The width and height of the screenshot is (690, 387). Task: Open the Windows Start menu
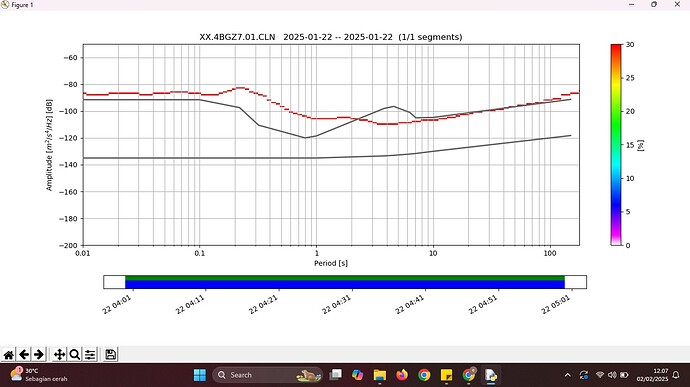[200, 375]
